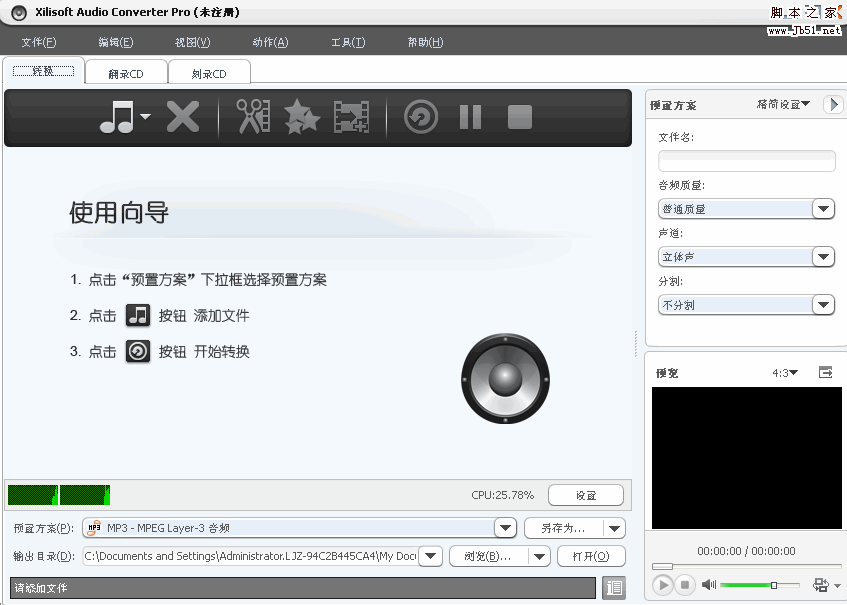
Task: Click the 打开(O) button
Action: pyautogui.click(x=591, y=556)
